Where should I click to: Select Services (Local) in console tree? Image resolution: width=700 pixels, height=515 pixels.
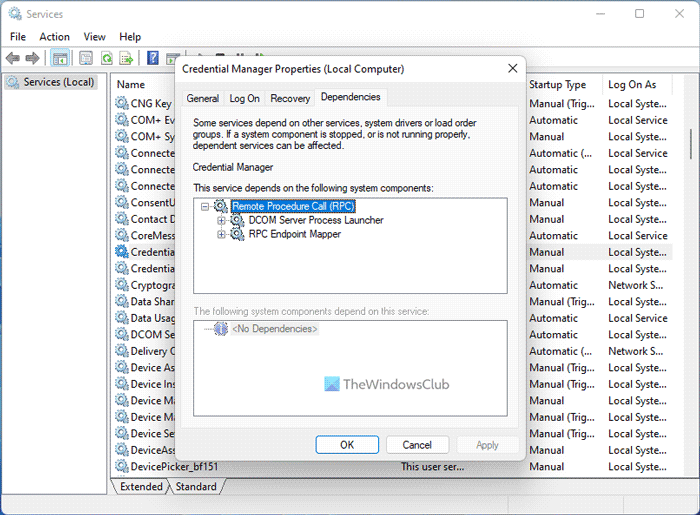coord(50,82)
